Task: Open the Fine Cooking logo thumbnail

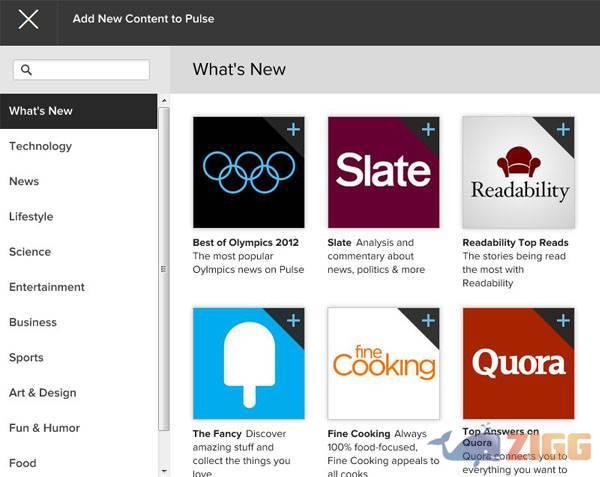Action: click(x=383, y=363)
